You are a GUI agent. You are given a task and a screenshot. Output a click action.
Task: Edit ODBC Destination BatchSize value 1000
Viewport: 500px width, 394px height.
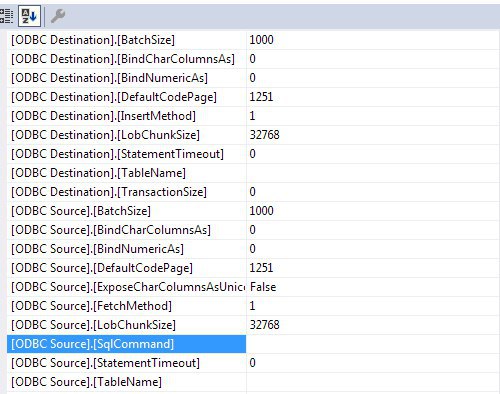point(373,40)
